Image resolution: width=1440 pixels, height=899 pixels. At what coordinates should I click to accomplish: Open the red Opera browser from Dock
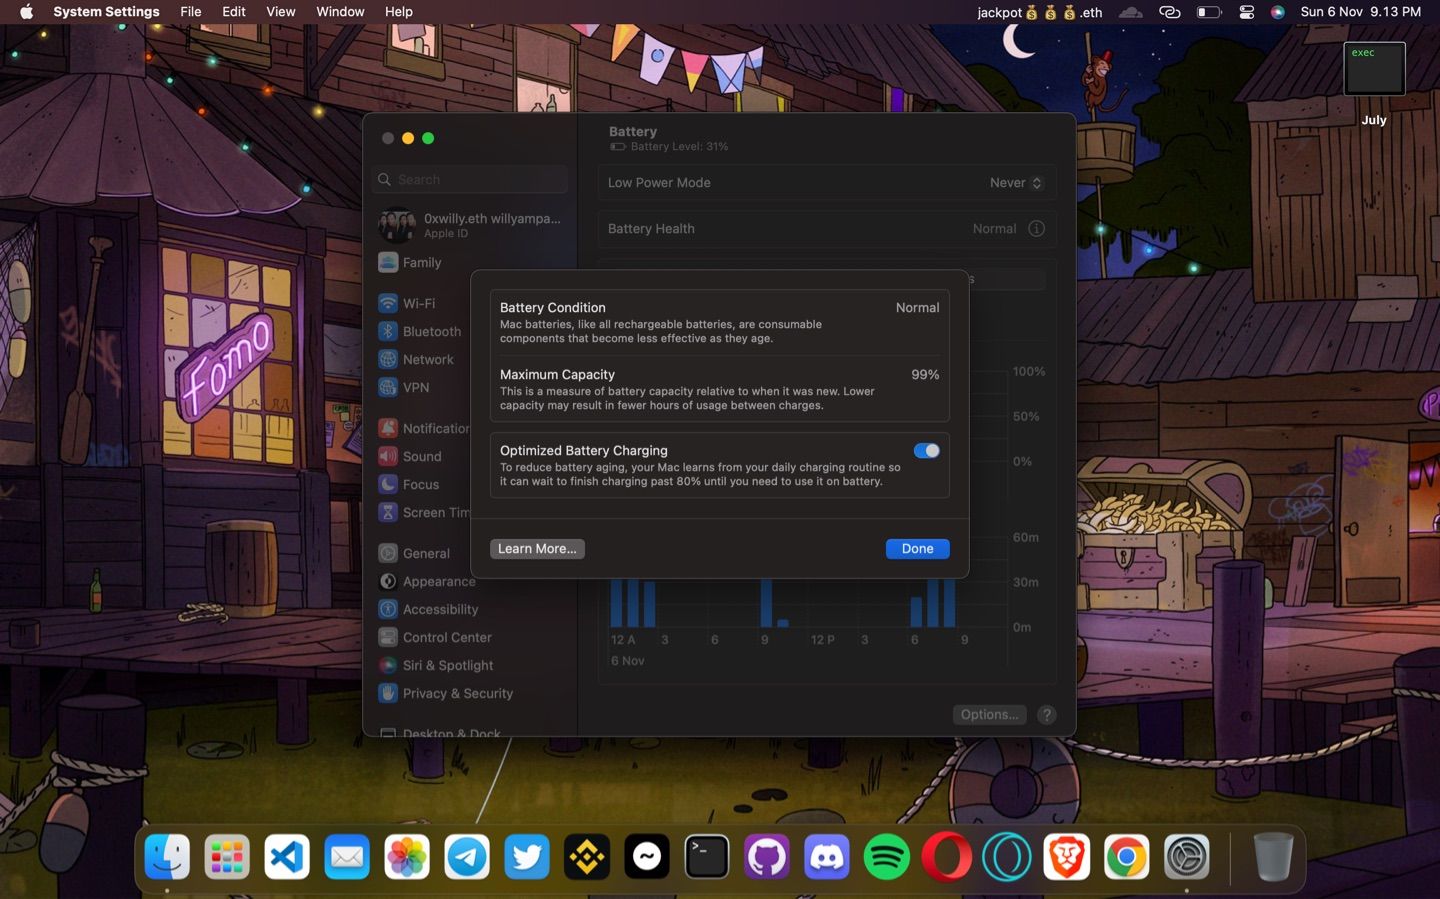[947, 857]
